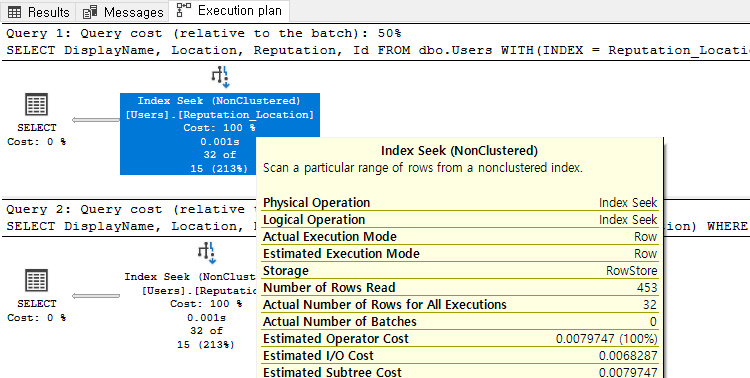Select the Query 2 SELECT operator icon
This screenshot has width=750, height=378.
(36, 280)
